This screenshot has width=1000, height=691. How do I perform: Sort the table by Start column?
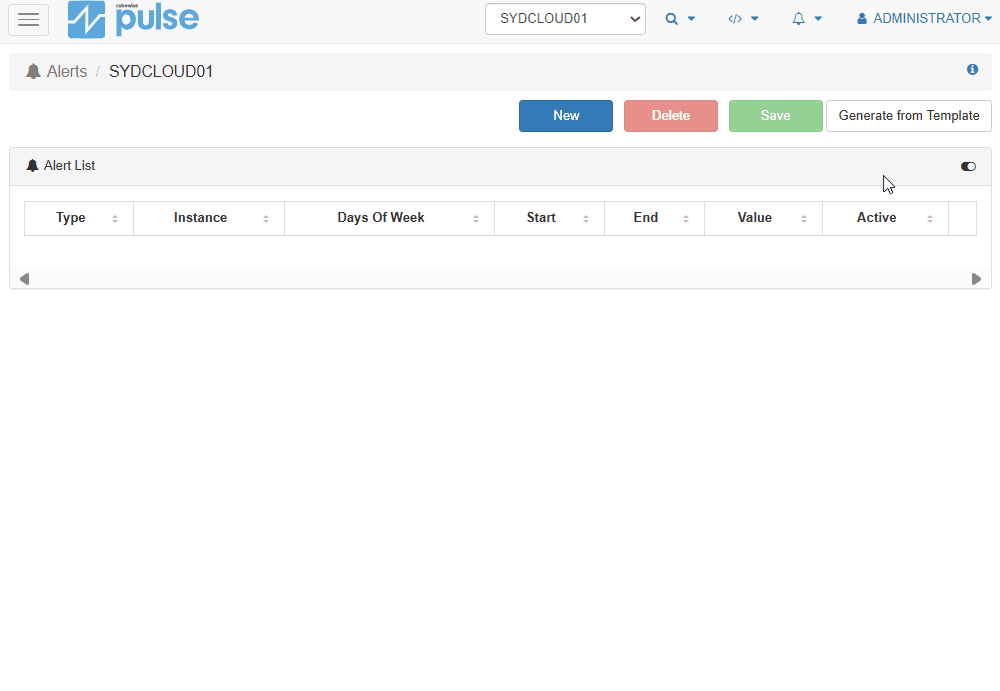[x=550, y=218]
